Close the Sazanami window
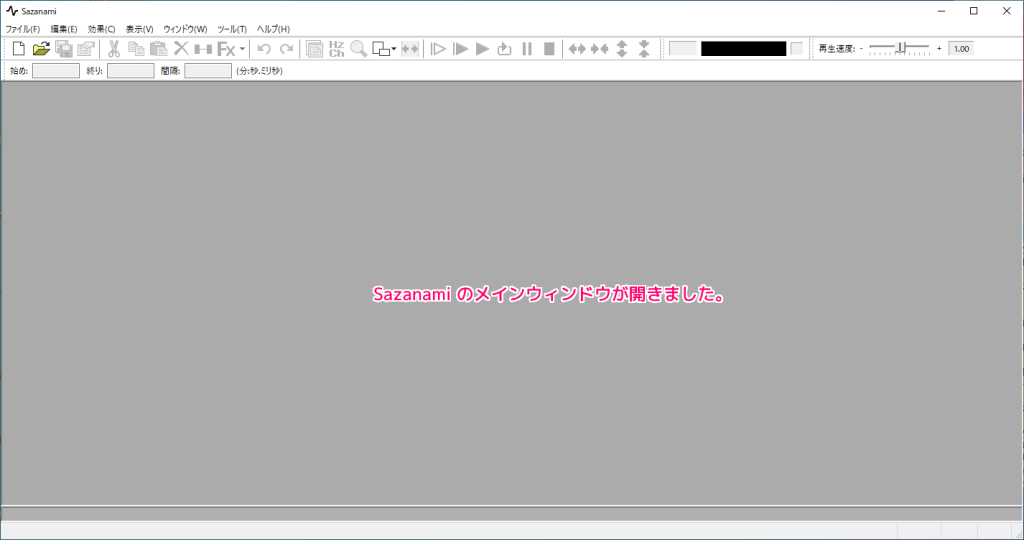Screen dimensions: 1024x540 tap(1006, 11)
